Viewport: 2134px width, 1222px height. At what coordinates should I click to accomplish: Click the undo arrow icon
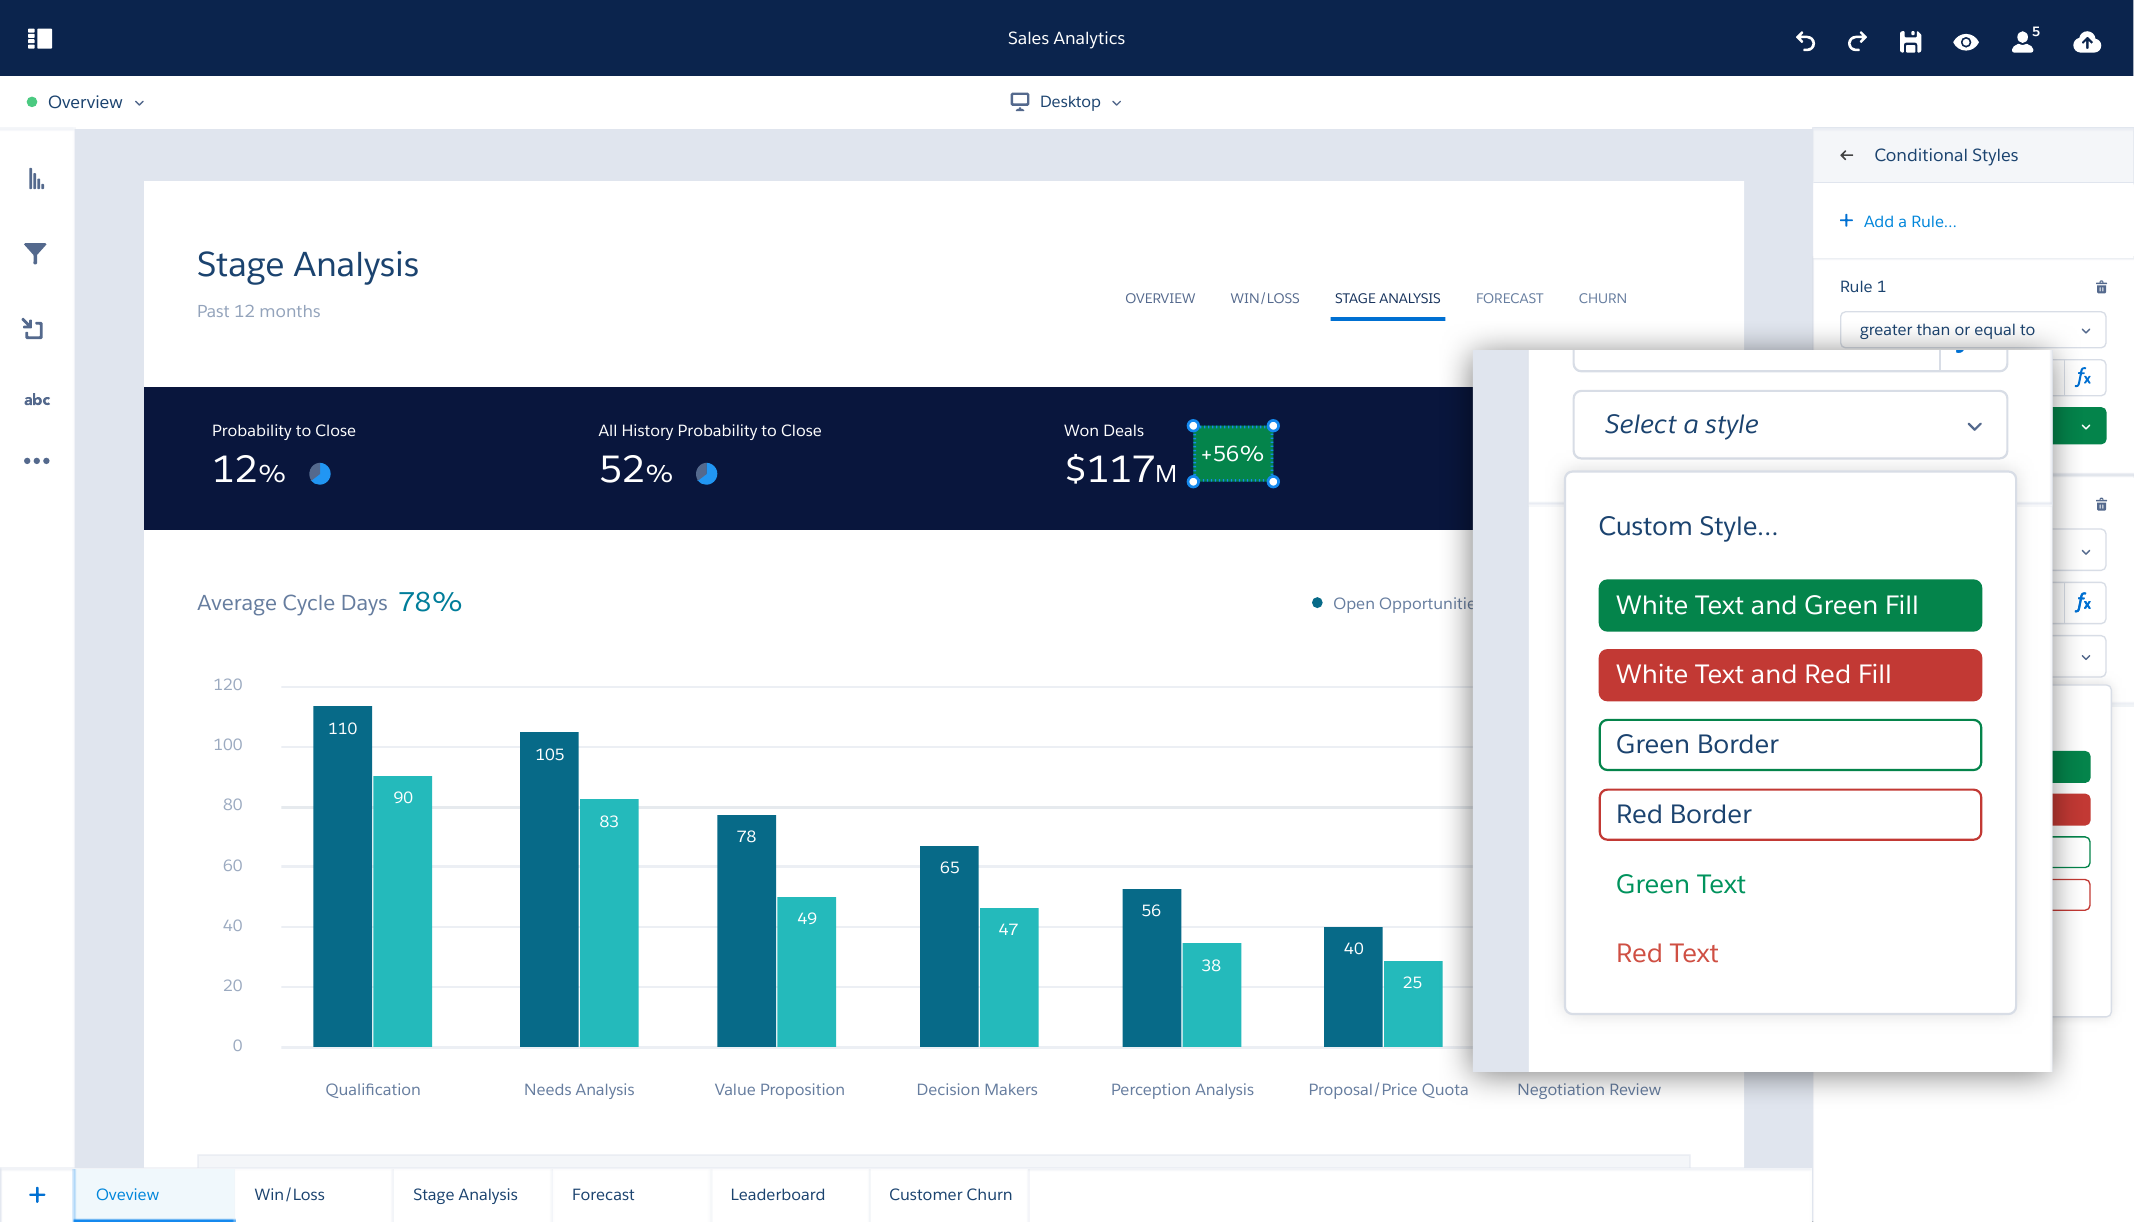click(x=1805, y=41)
